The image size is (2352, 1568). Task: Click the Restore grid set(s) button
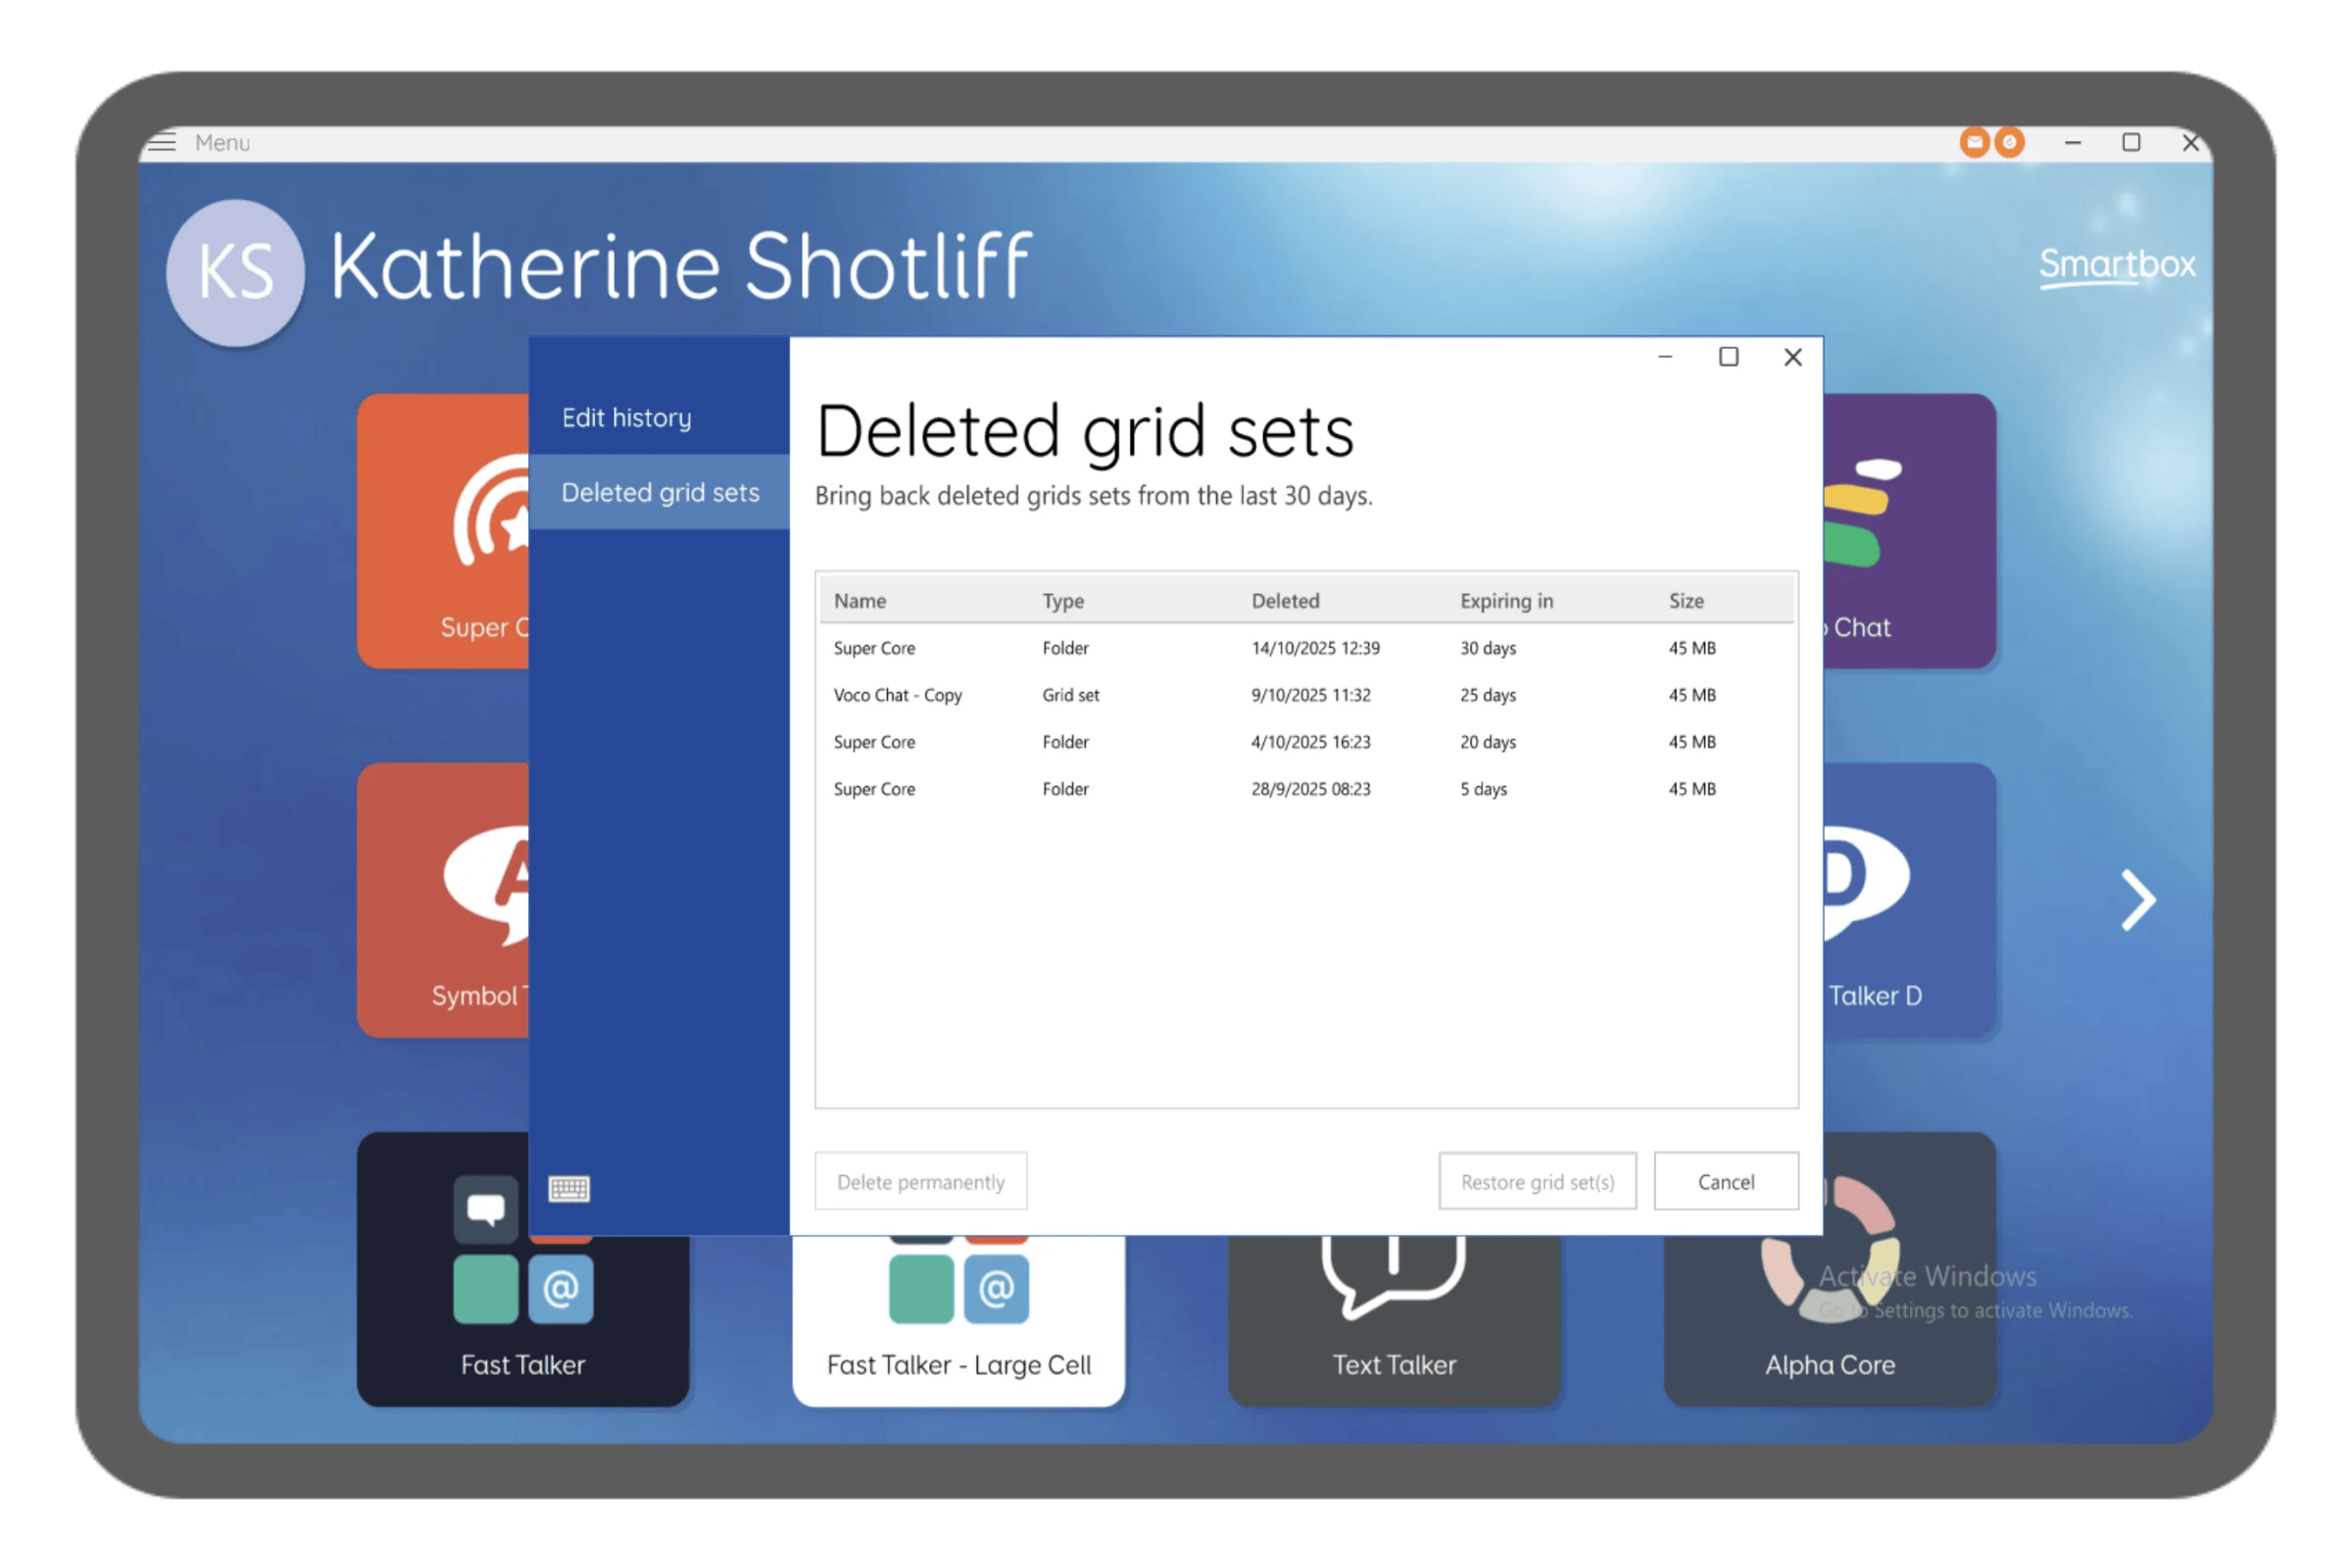(1537, 1182)
